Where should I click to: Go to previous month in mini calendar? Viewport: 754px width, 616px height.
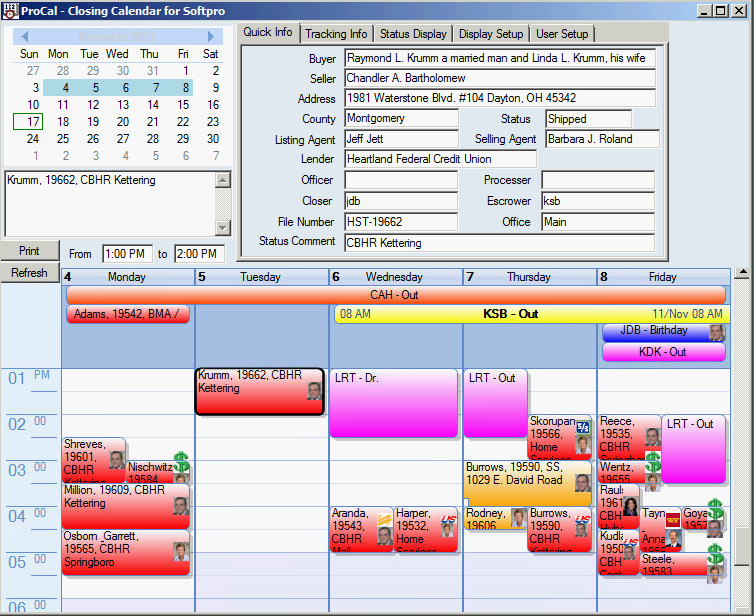pos(25,36)
